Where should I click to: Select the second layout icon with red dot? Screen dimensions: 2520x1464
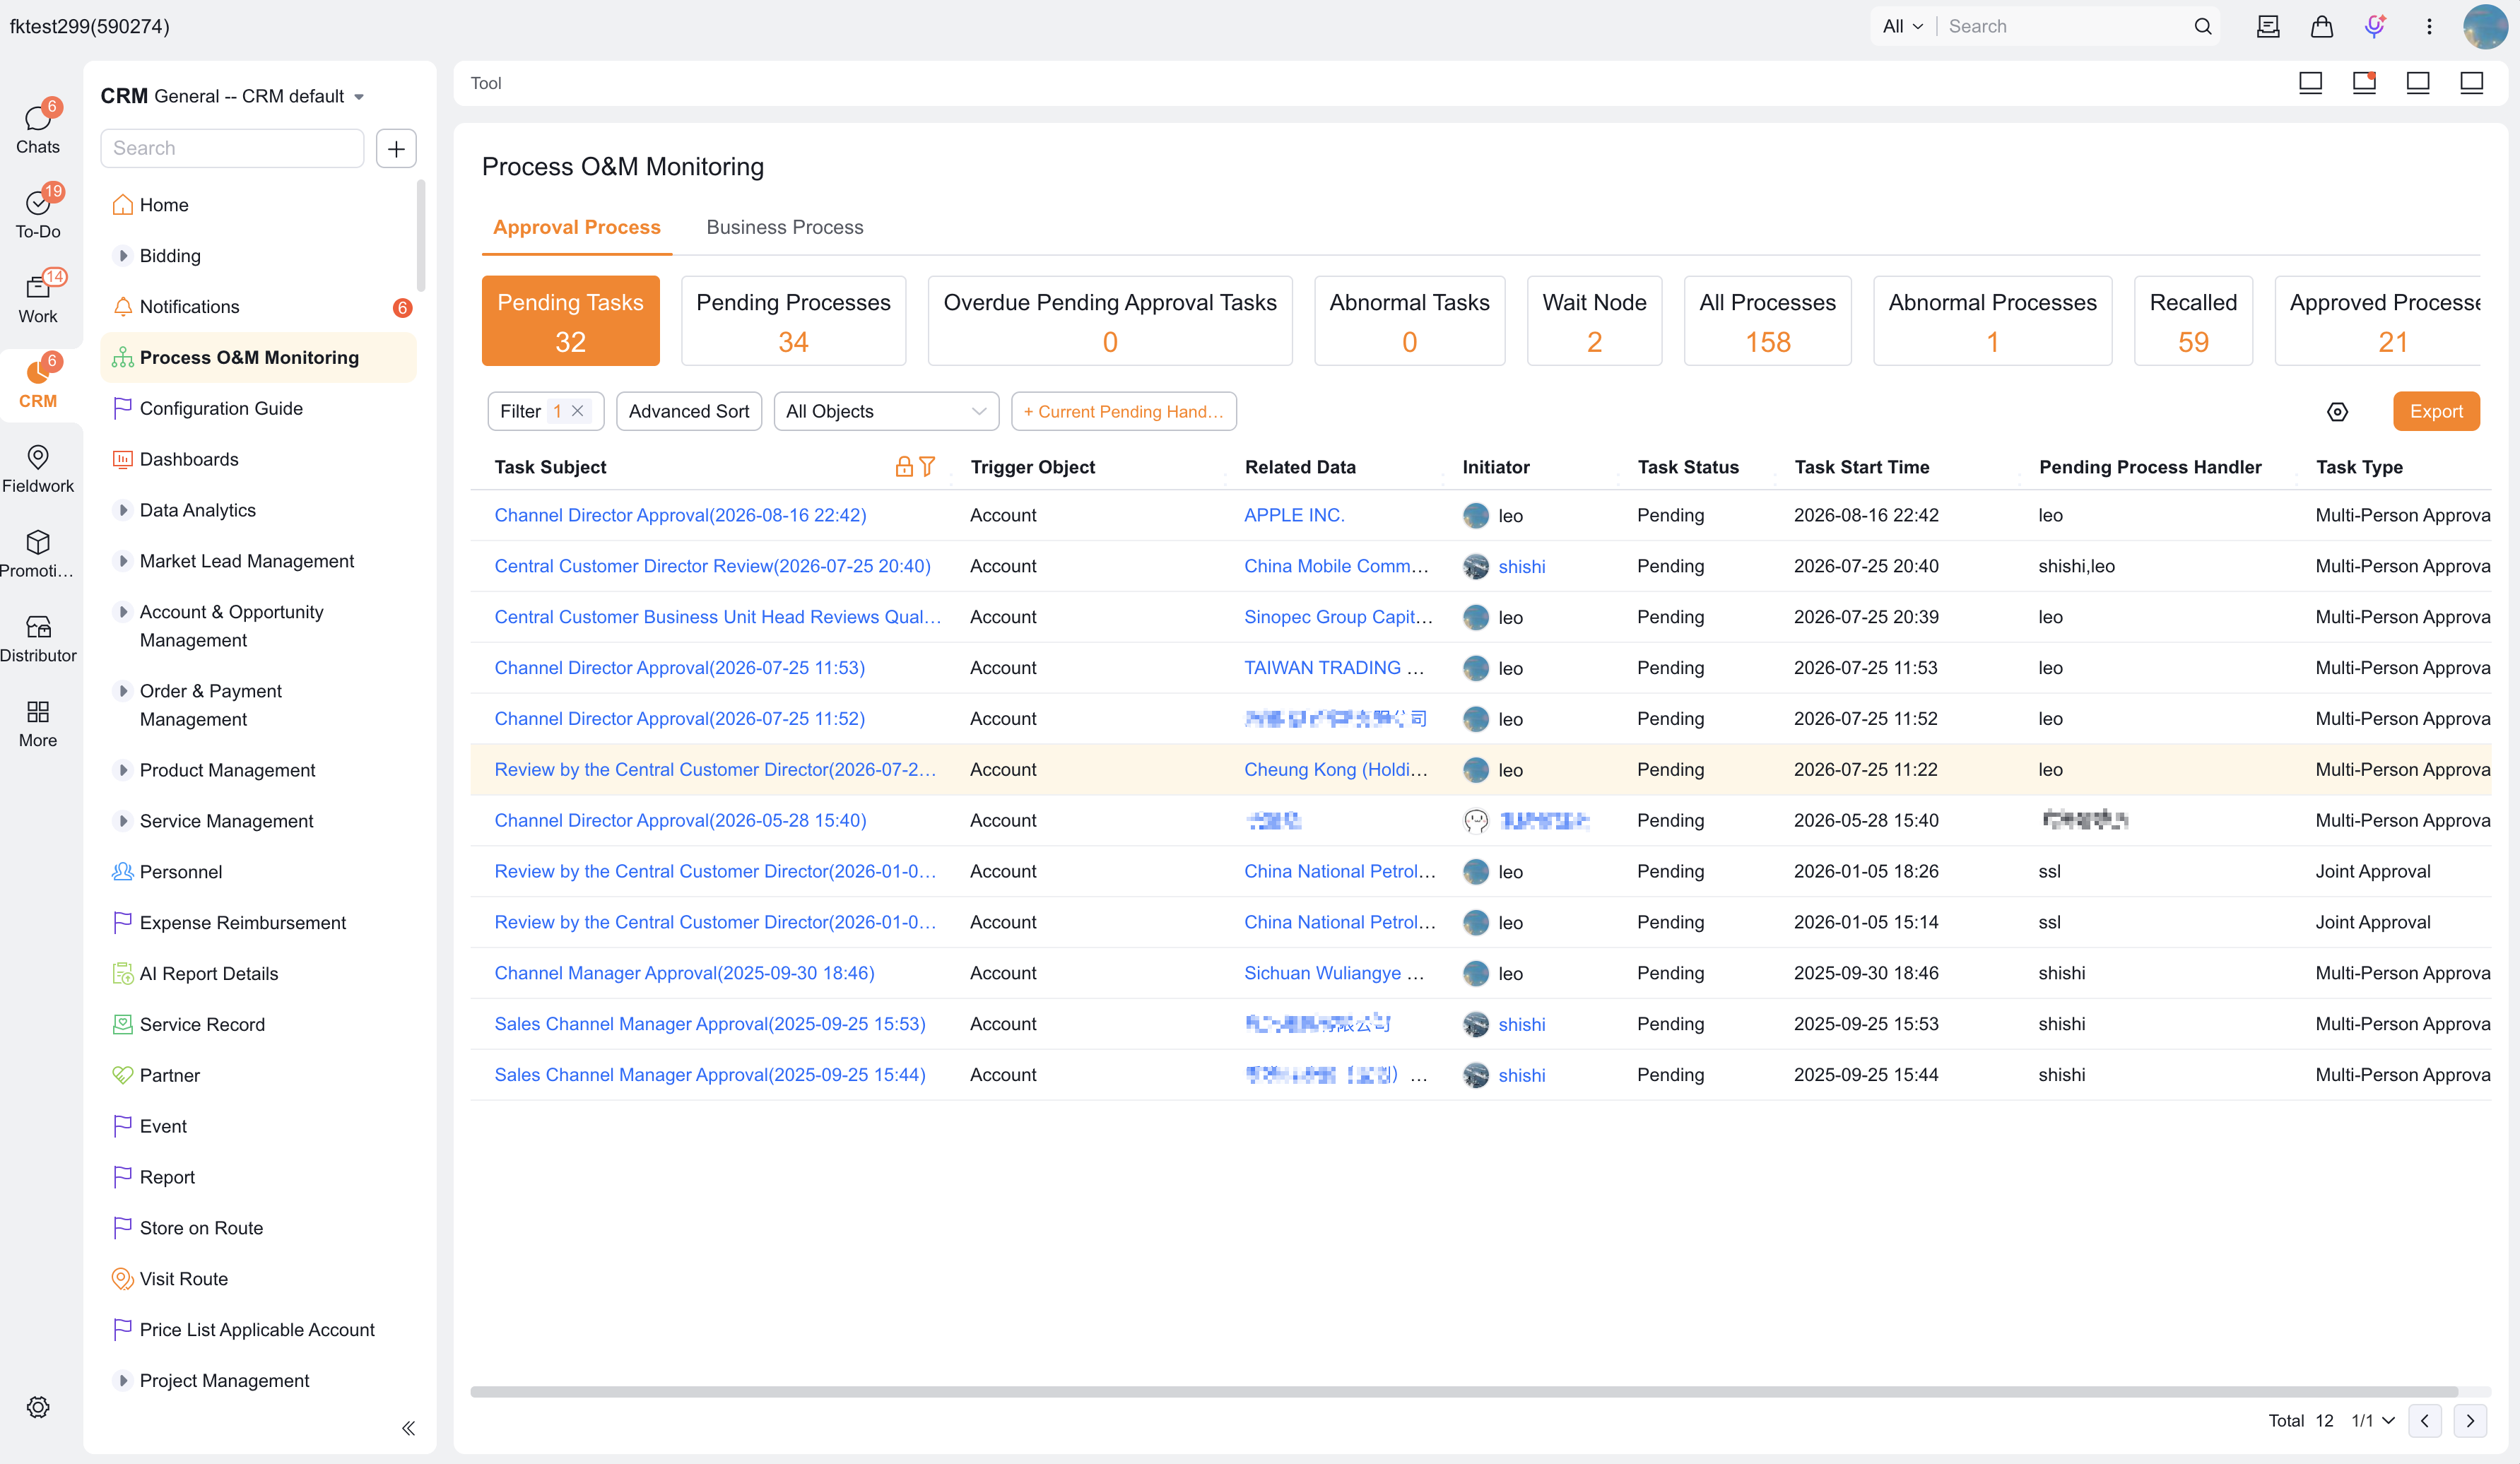pyautogui.click(x=2364, y=83)
